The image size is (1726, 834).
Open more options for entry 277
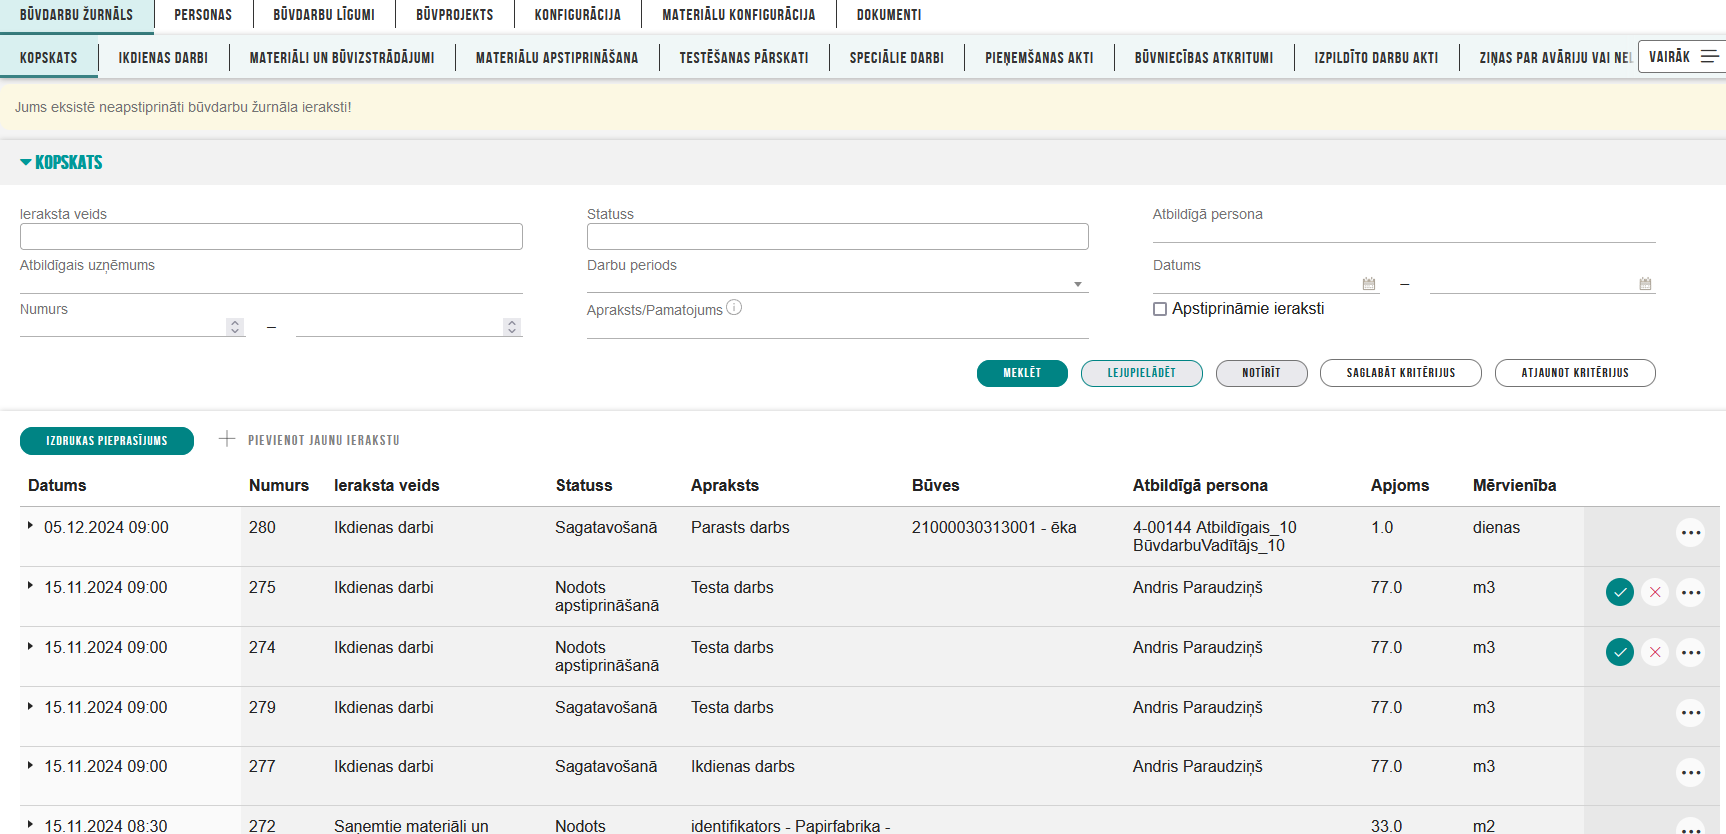(1691, 772)
